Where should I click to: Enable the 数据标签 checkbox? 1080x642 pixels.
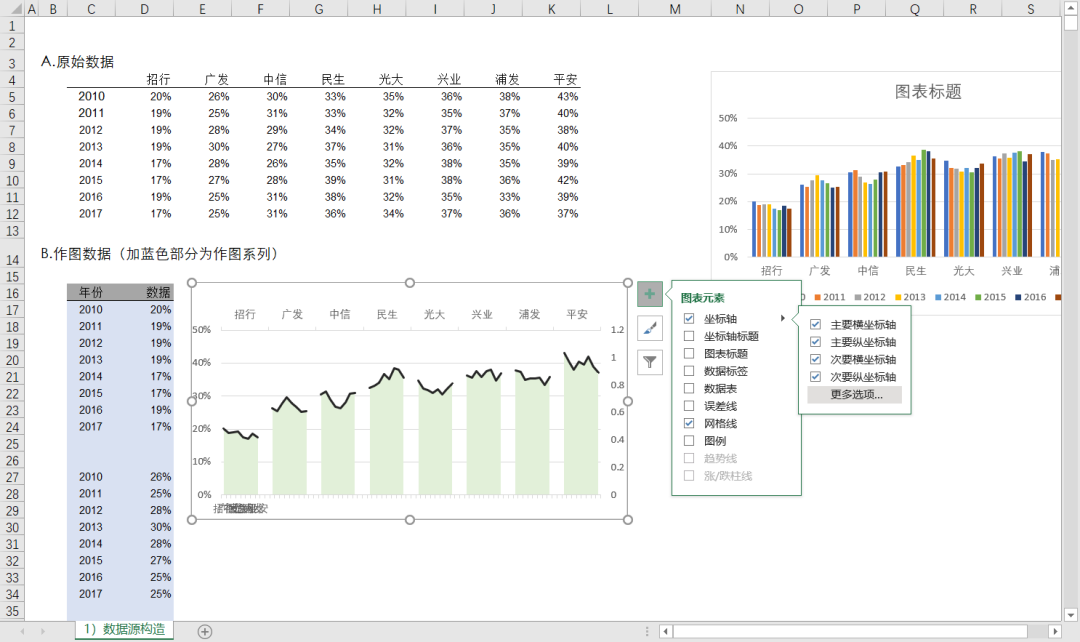pos(689,371)
